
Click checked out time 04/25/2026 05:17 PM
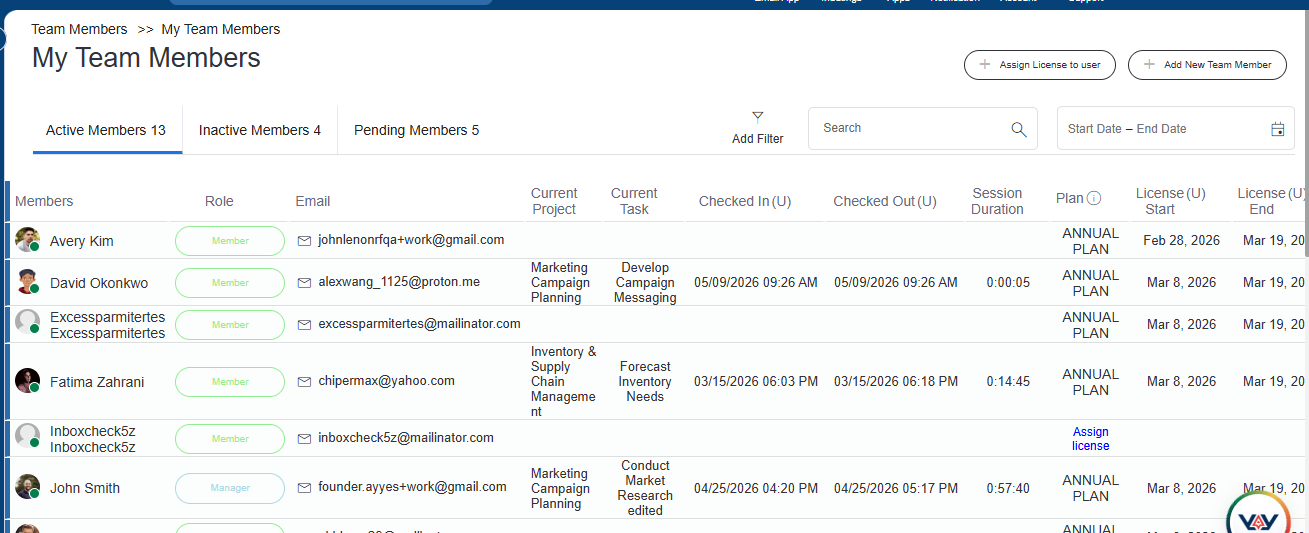click(x=896, y=489)
